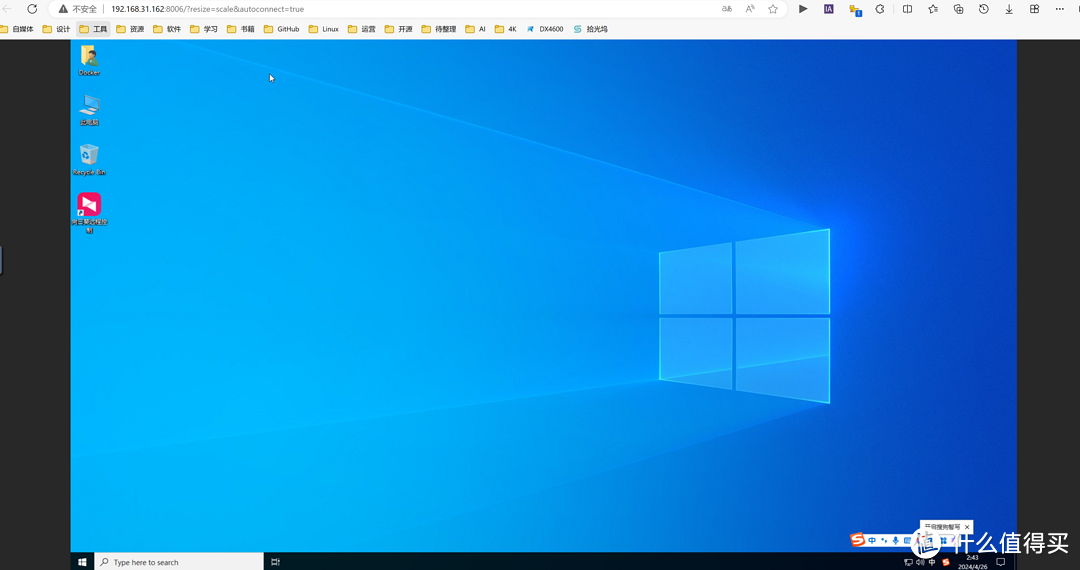Open the Linux bookmarks folder
The height and width of the screenshot is (570, 1080).
pos(324,29)
